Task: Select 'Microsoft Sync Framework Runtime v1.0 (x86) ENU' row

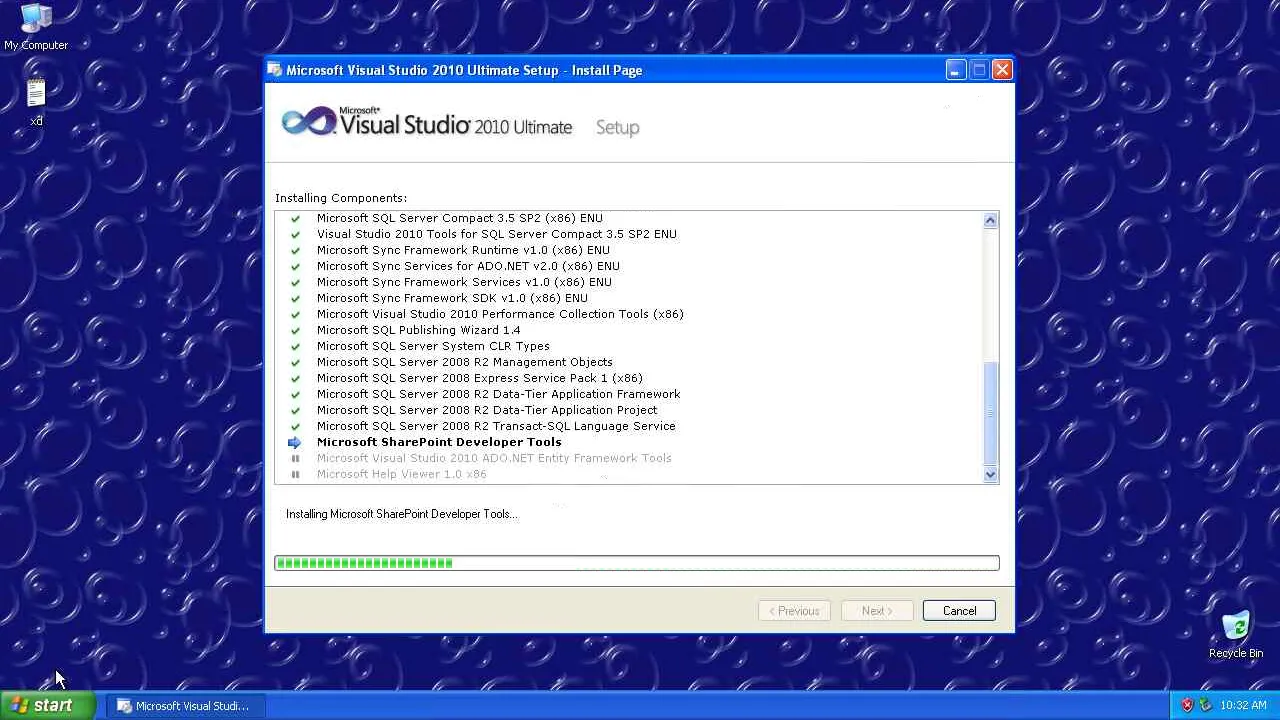Action: pos(463,250)
